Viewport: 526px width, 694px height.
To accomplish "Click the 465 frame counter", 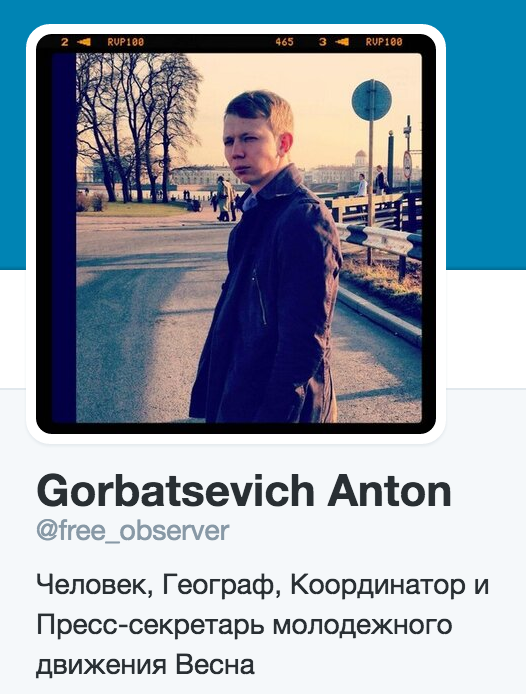I will pyautogui.click(x=284, y=42).
